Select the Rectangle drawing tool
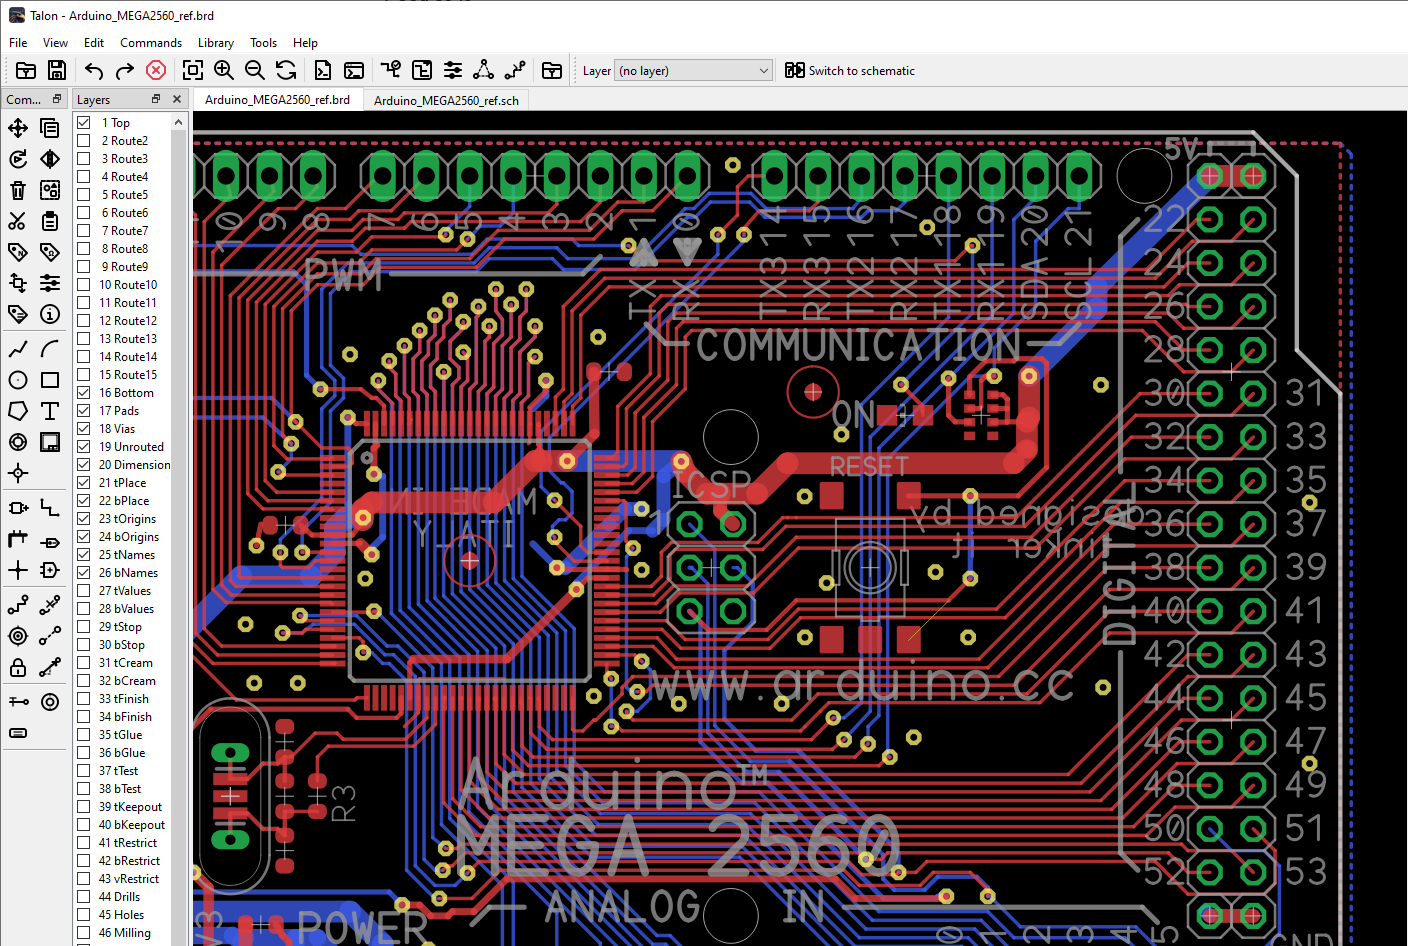Viewport: 1408px width, 946px height. 50,380
